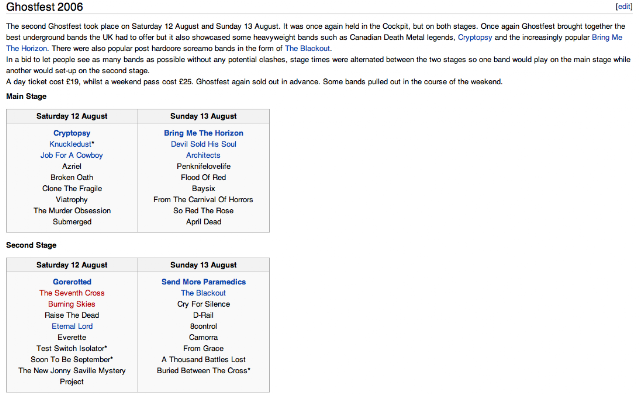
Task: Select The Murder Obsession text
Action: point(72,211)
